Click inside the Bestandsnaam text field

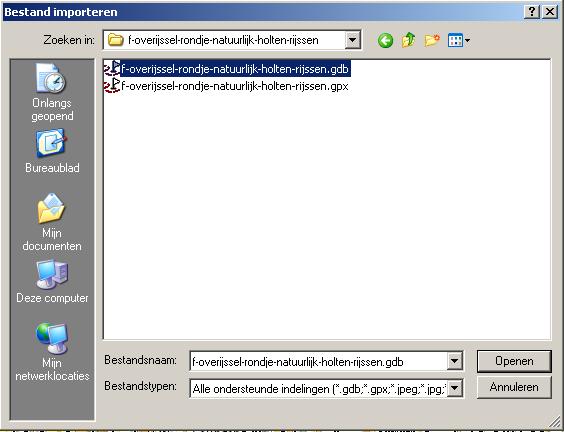pyautogui.click(x=318, y=361)
